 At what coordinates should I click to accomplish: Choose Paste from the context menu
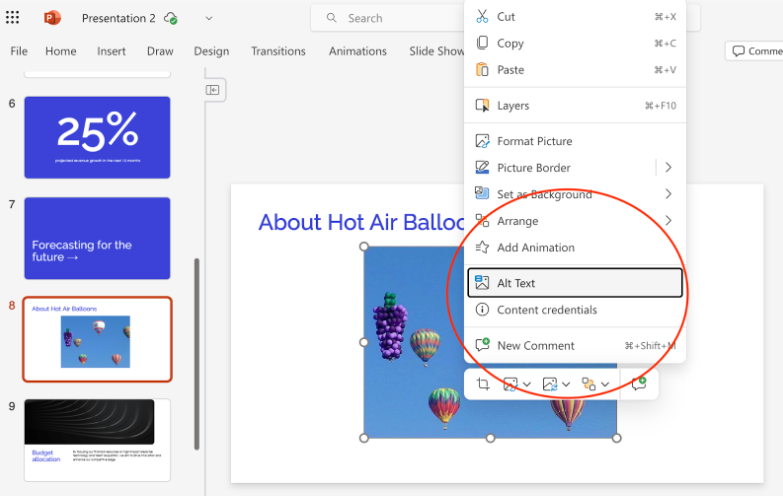tap(575, 69)
